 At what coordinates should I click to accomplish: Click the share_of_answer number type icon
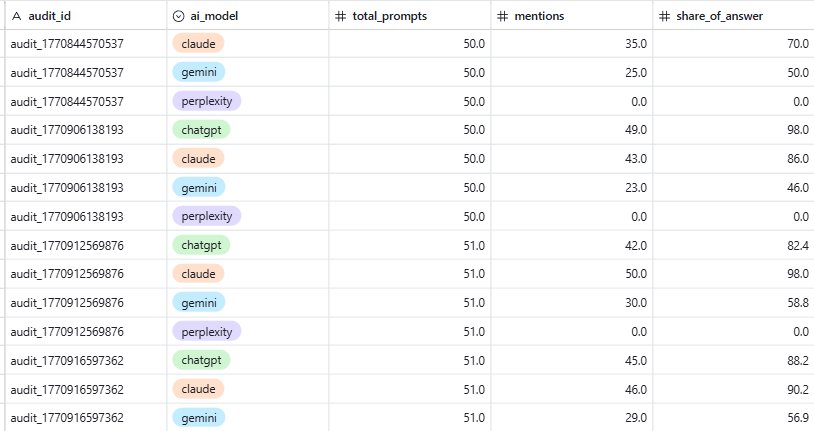point(664,16)
